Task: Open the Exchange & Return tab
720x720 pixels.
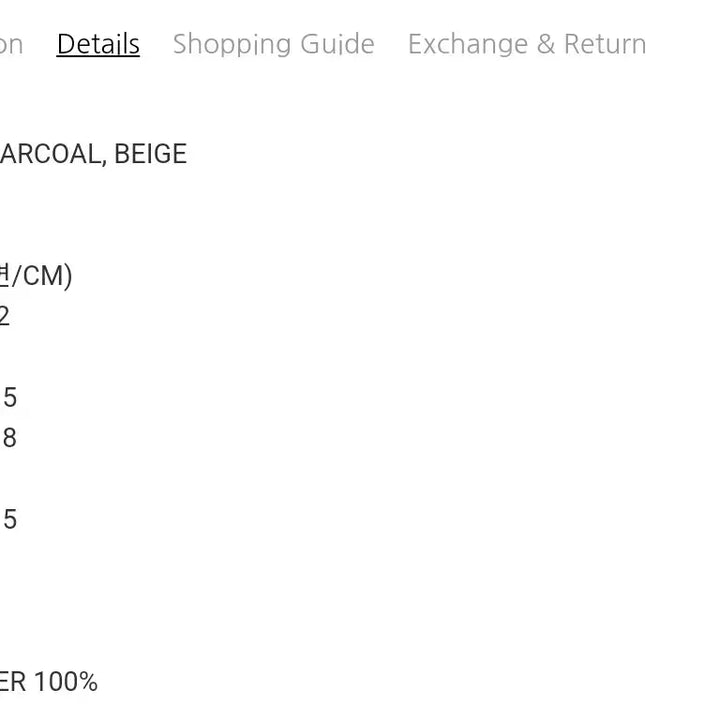Action: tap(527, 44)
